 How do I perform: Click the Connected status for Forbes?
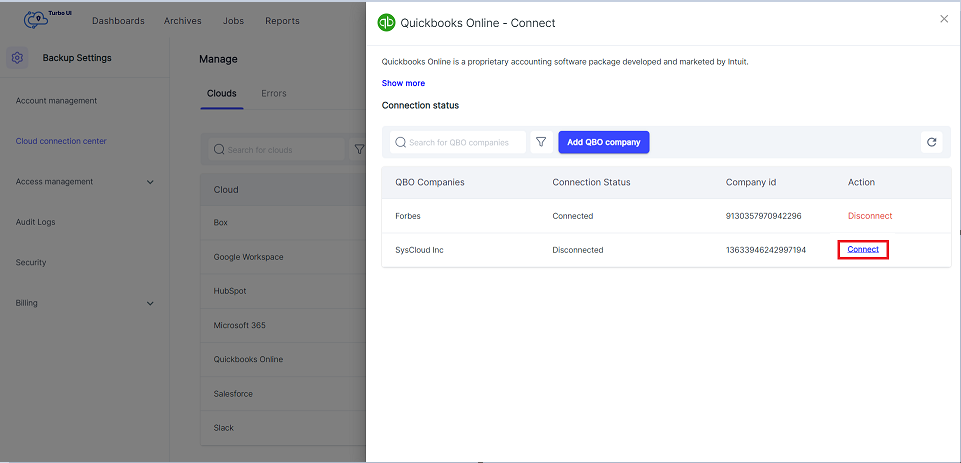click(572, 216)
